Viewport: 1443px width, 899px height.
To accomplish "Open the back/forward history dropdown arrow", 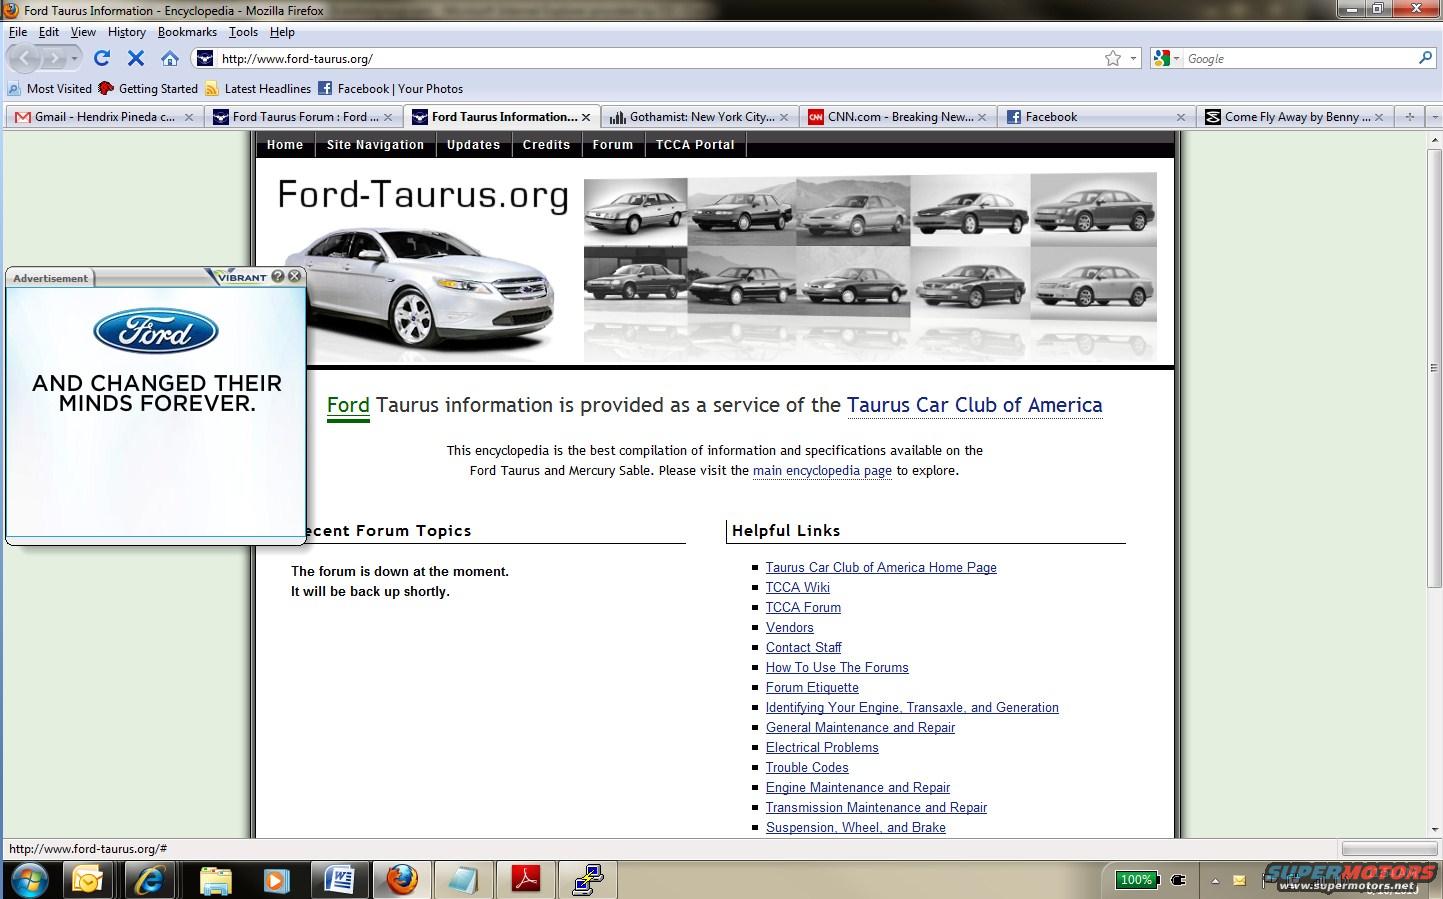I will 74,59.
